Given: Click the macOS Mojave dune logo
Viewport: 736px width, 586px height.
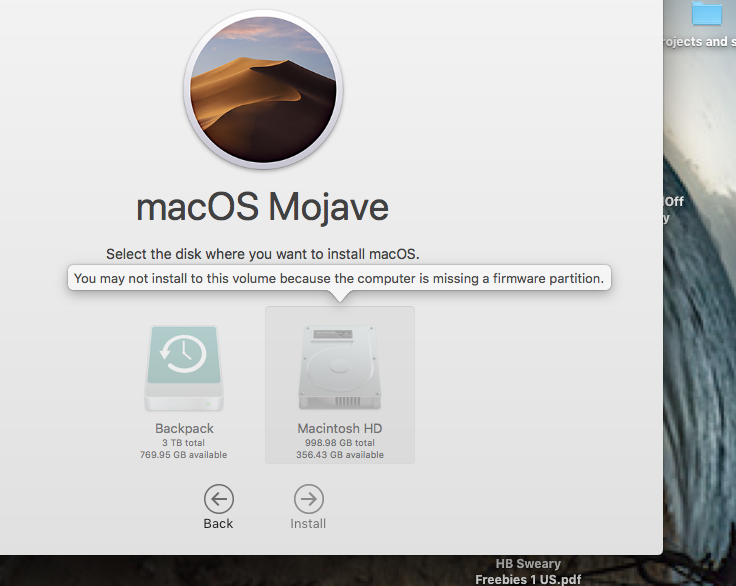Looking at the screenshot, I should 263,89.
